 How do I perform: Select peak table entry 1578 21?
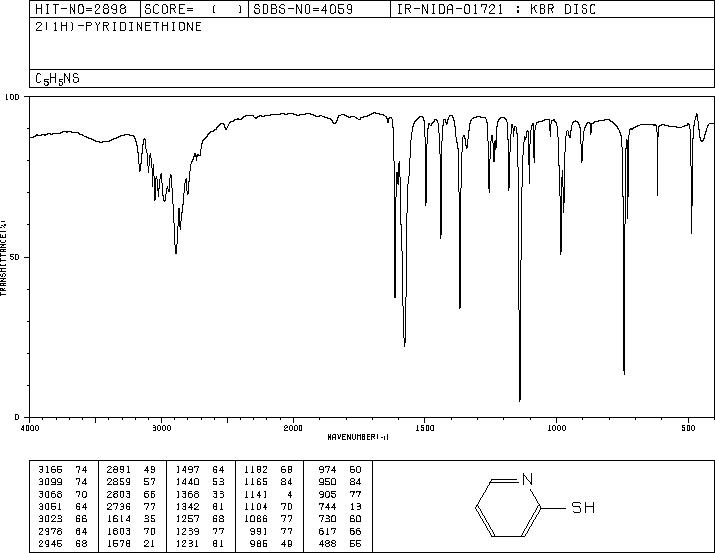tap(131, 543)
